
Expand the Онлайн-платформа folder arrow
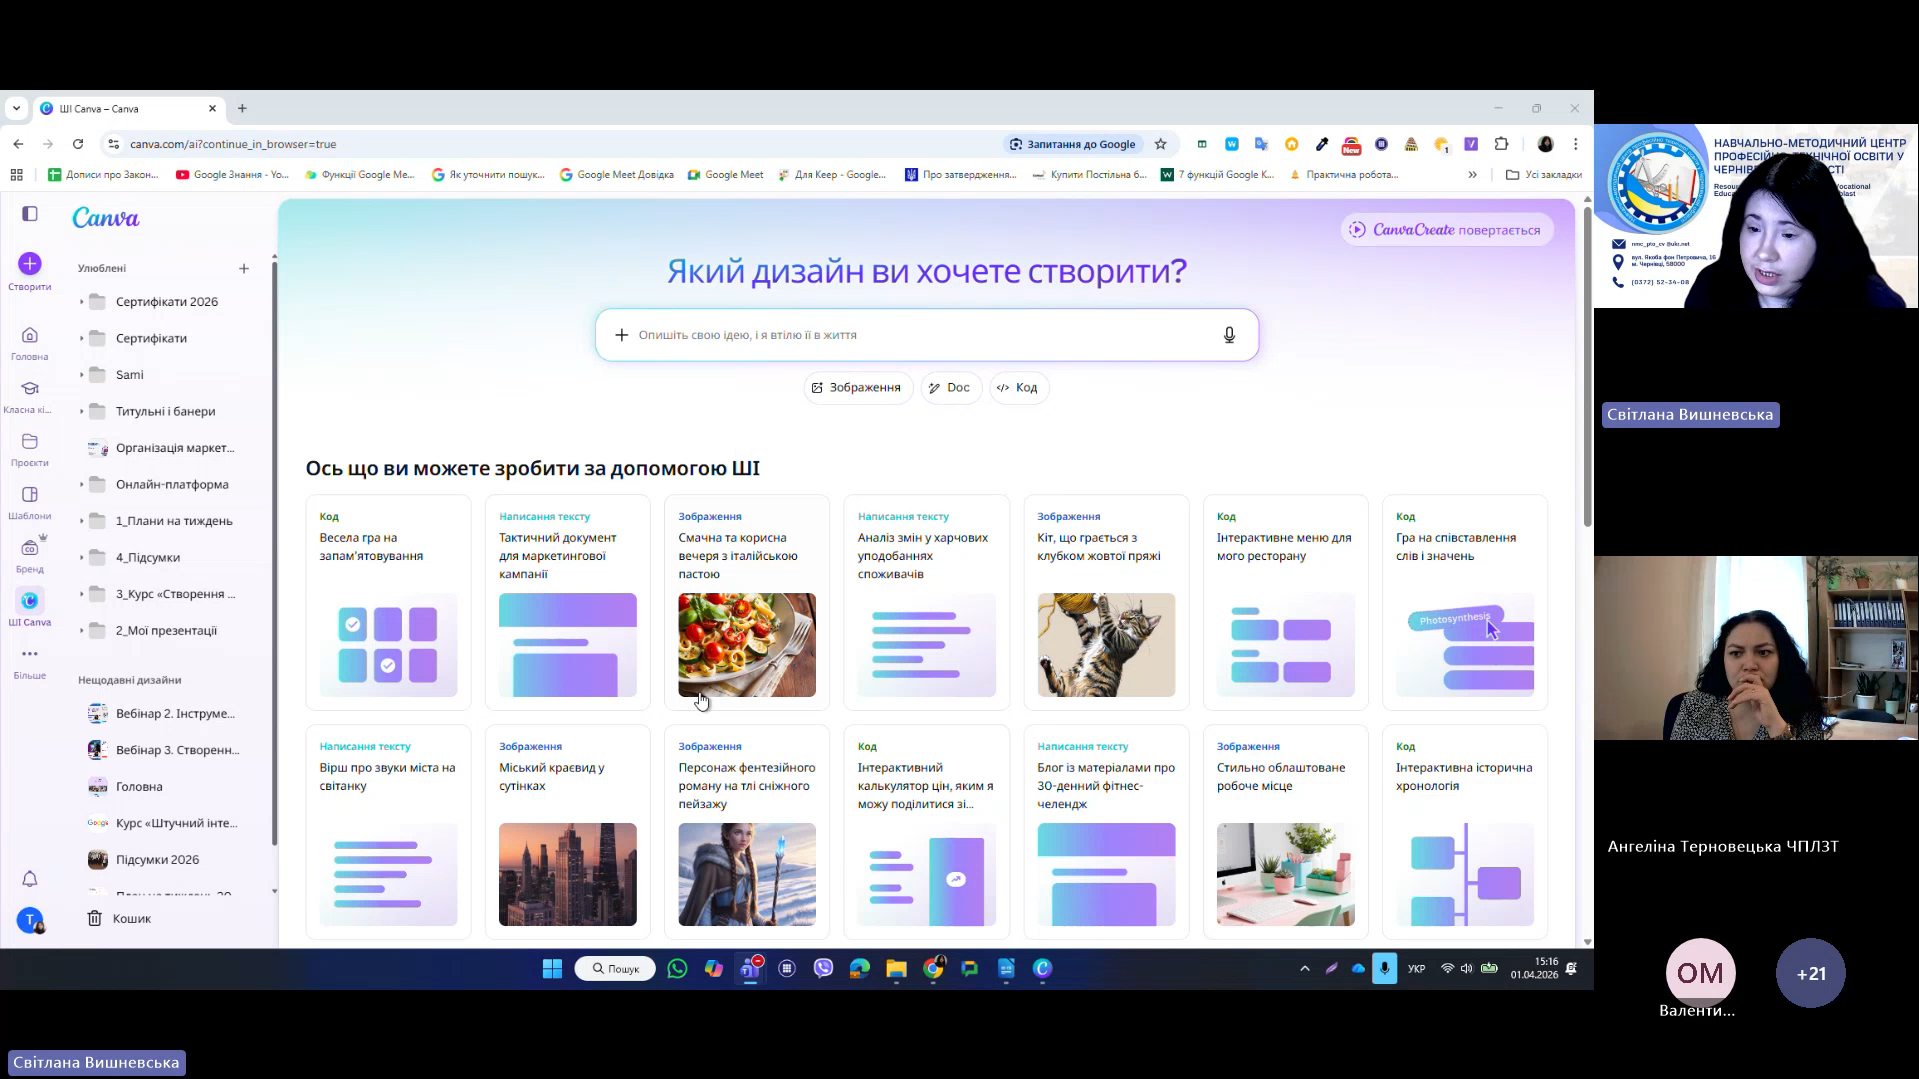[x=82, y=485]
